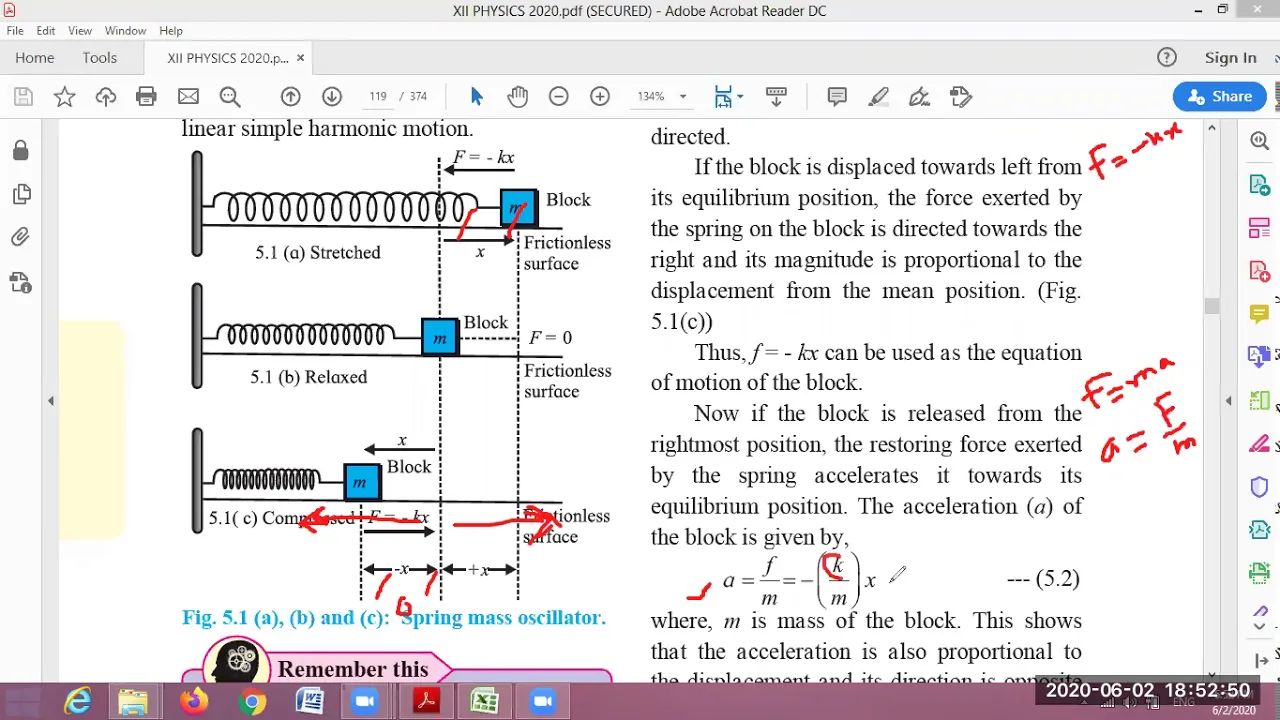Screen dimensions: 1280x720
Task: Open Firefox from taskbar
Action: tap(194, 701)
